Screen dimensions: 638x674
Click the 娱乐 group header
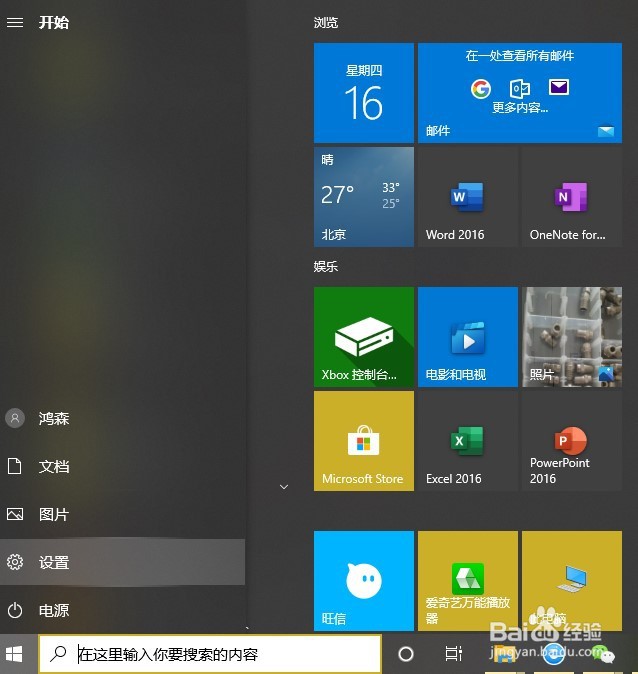click(x=325, y=267)
